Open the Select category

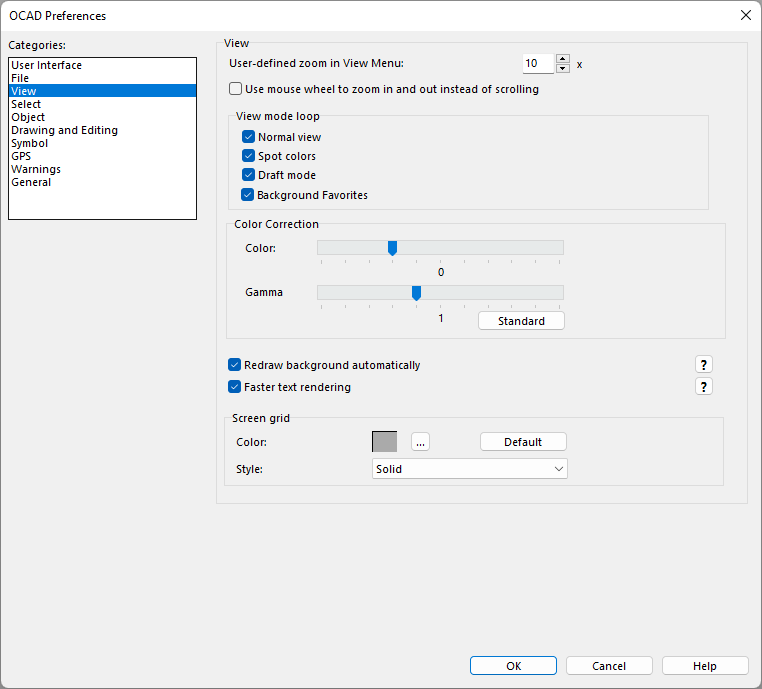pyautogui.click(x=103, y=104)
